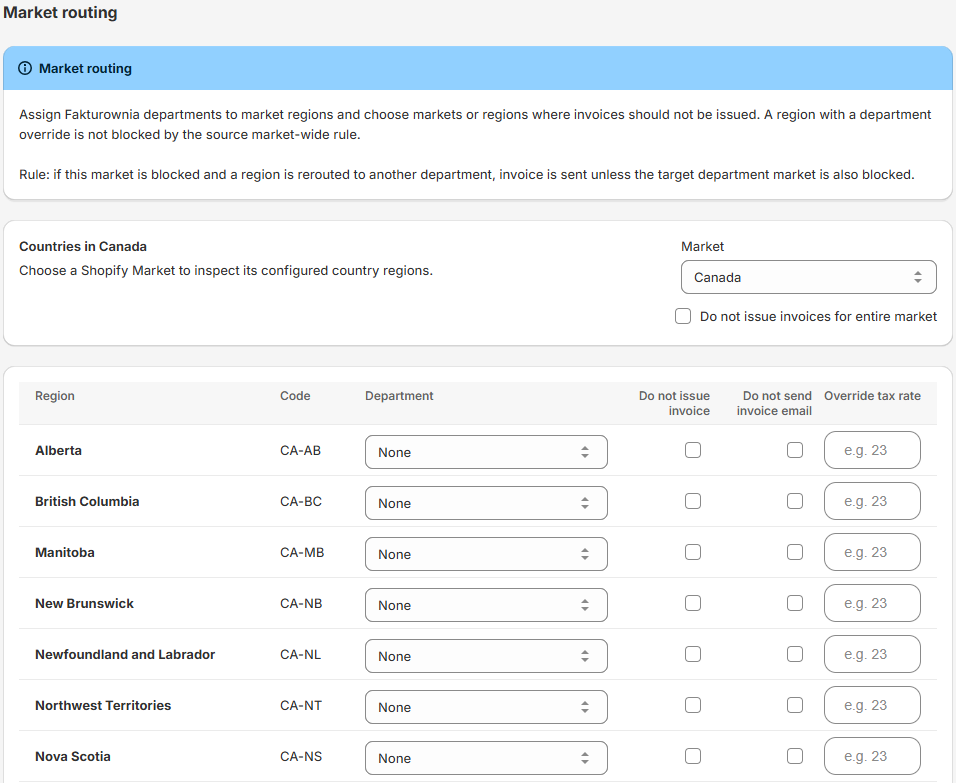956x783 pixels.
Task: Open Department dropdown for Newfoundland and Labrador
Action: [x=486, y=656]
